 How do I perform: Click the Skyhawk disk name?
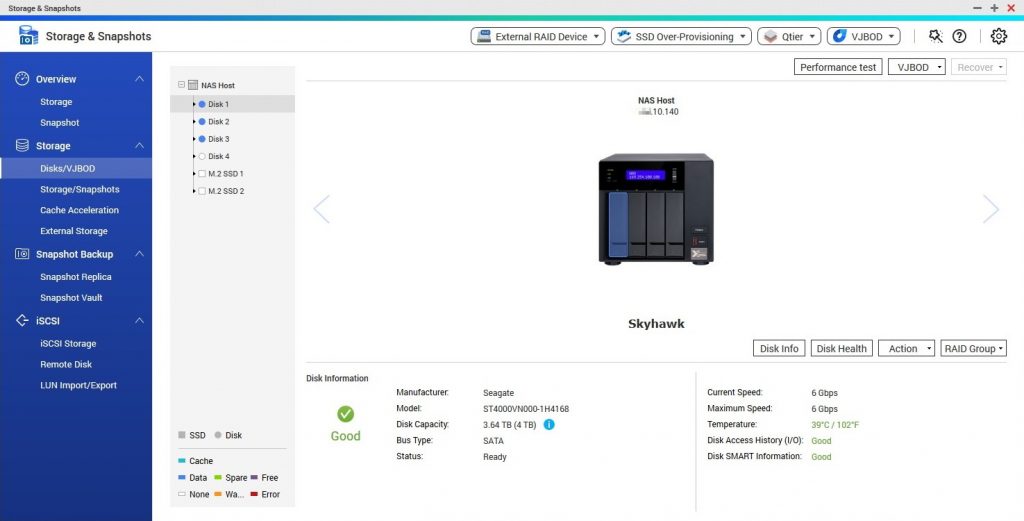point(656,324)
